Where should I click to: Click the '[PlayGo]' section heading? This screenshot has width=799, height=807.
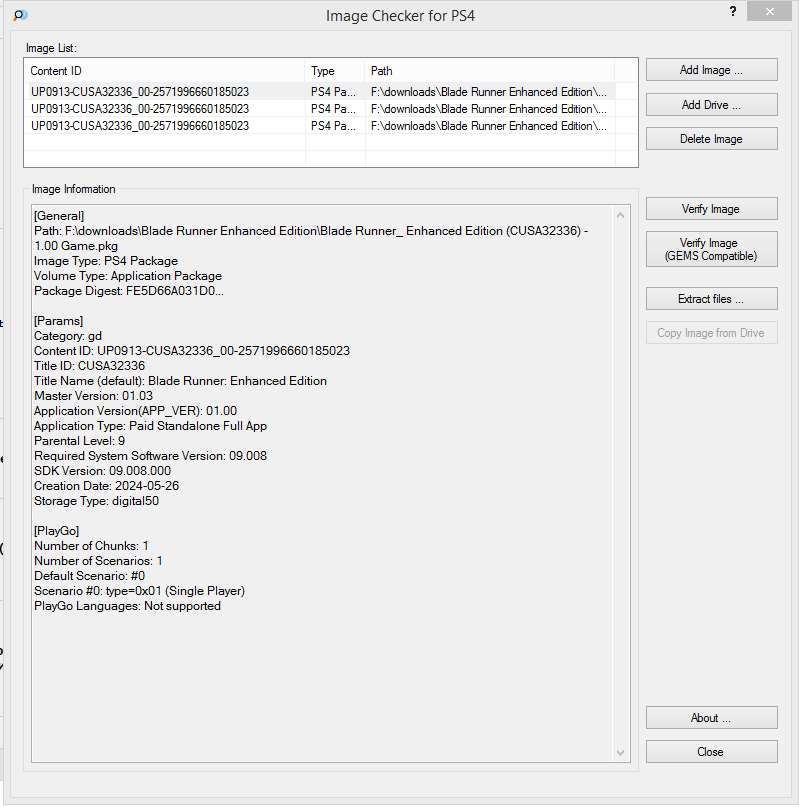coord(56,531)
